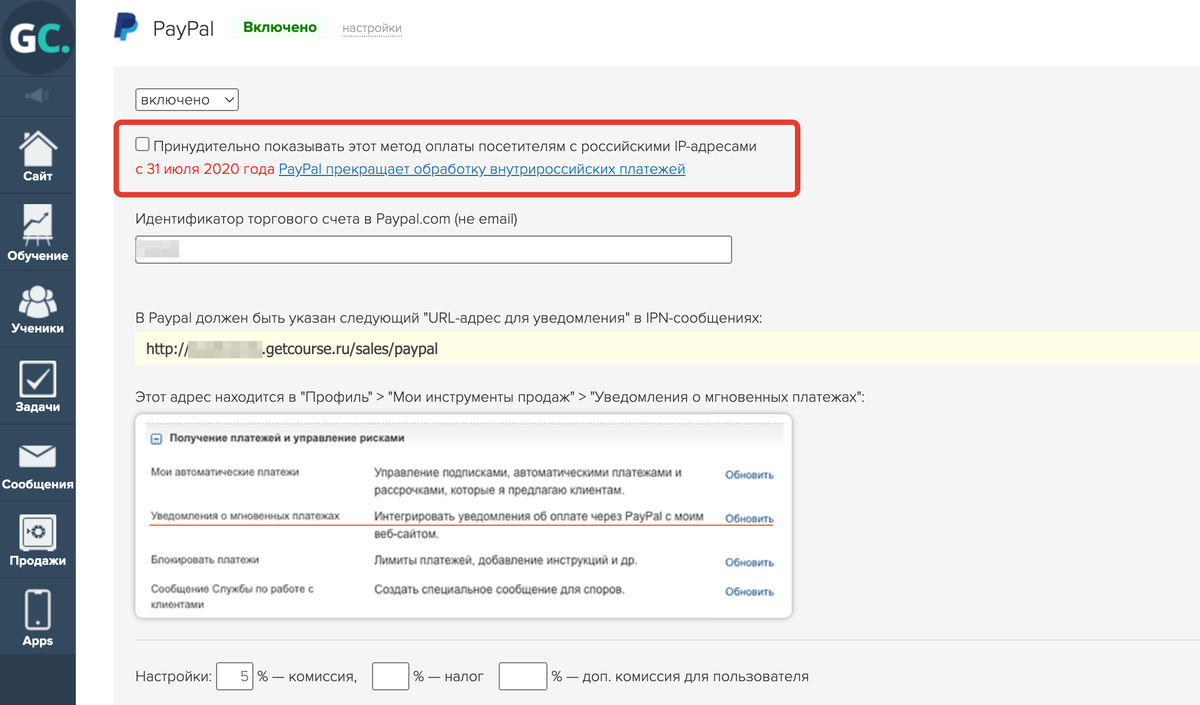1200x705 pixels.
Task: Click the red 'с 31 июля 2020 года' text
Action: click(x=205, y=169)
